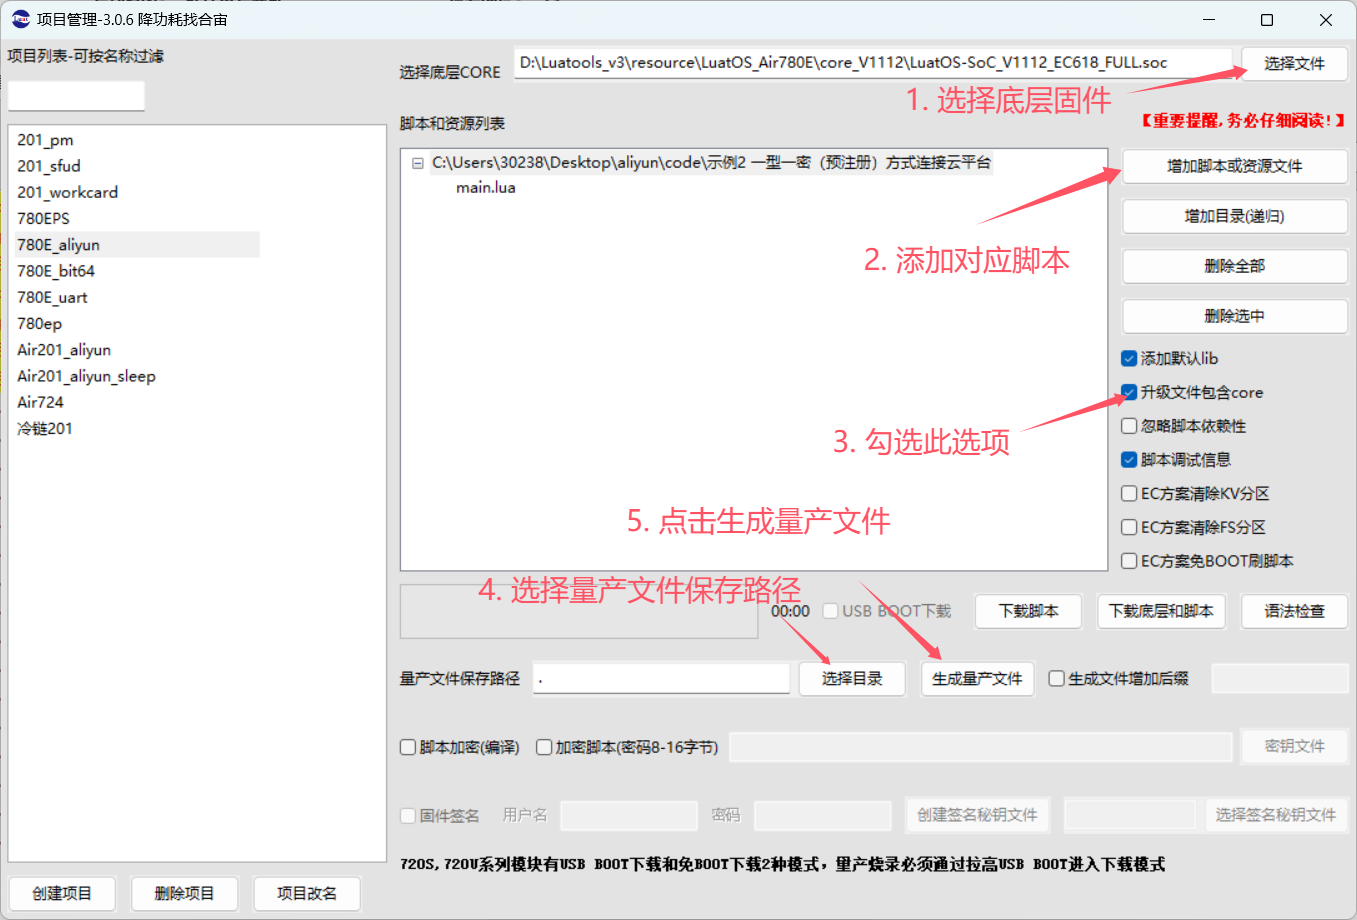Select project 780E_aliyun in list

[x=137, y=245]
